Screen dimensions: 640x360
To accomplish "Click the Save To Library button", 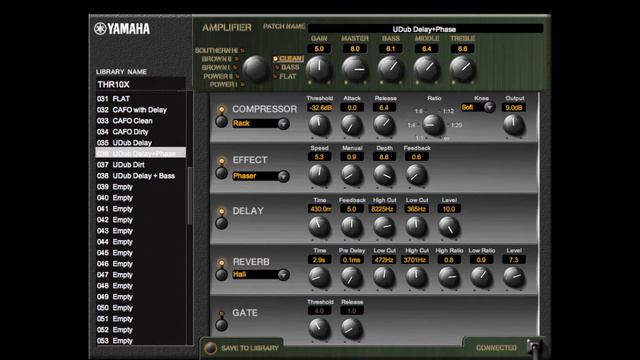I will coord(242,348).
